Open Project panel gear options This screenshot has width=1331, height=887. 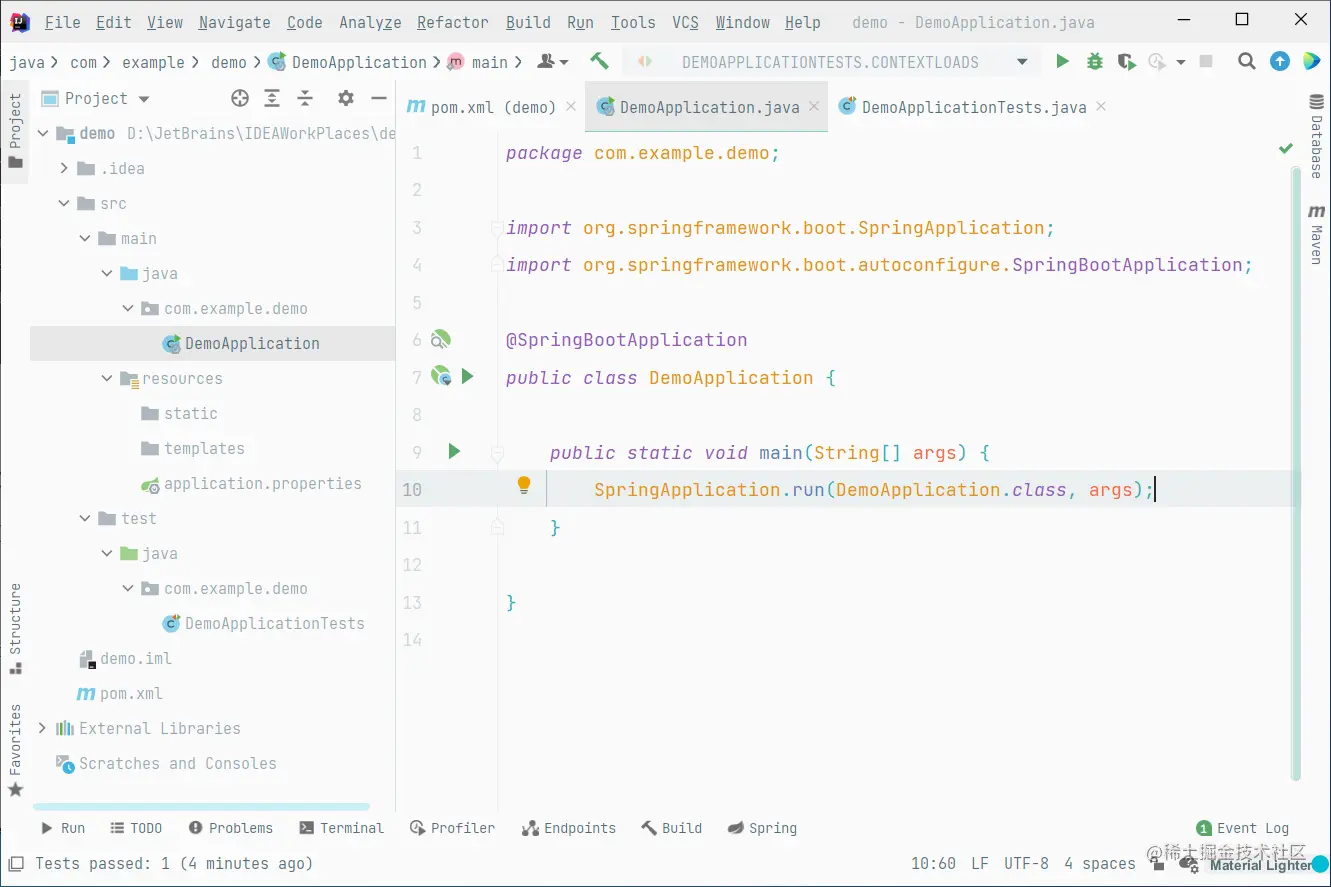[346, 98]
